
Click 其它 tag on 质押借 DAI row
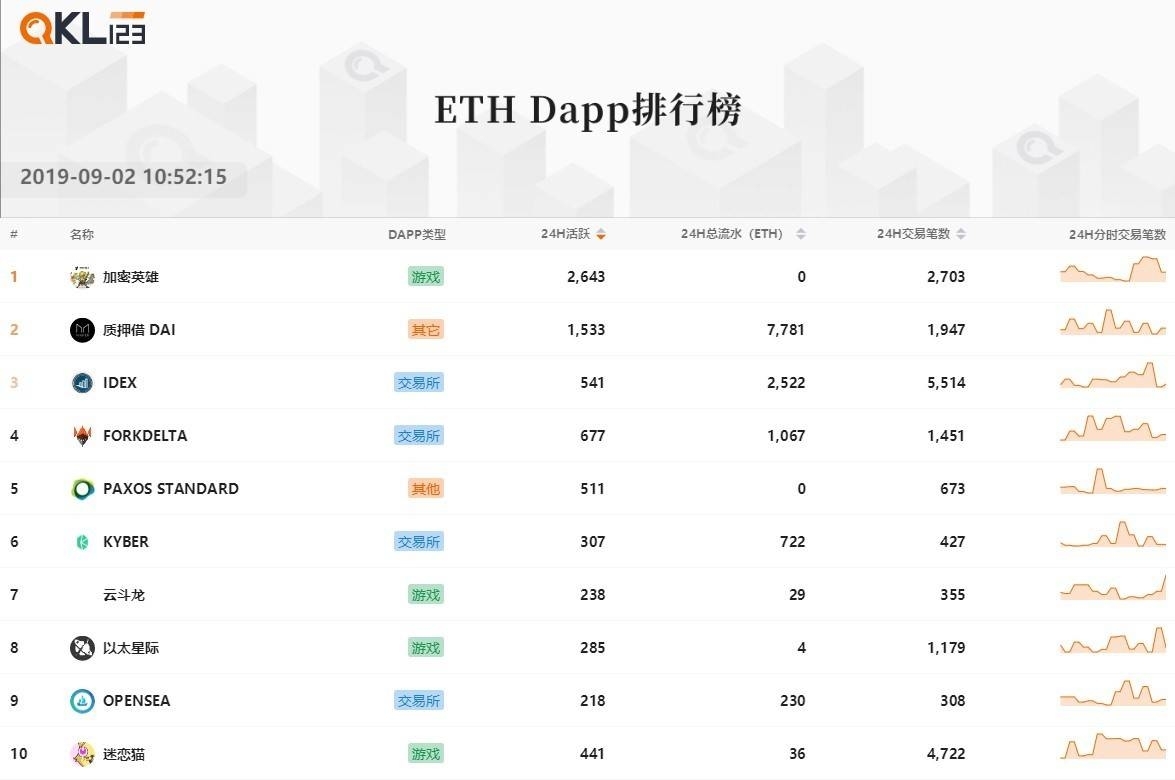[426, 330]
